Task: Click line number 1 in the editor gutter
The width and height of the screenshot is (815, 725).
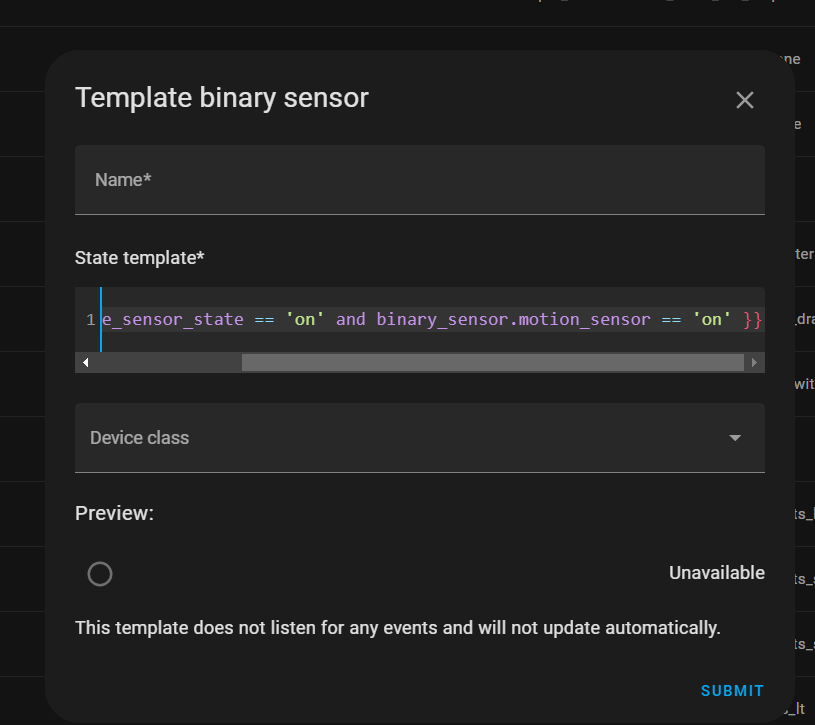Action: (90, 320)
